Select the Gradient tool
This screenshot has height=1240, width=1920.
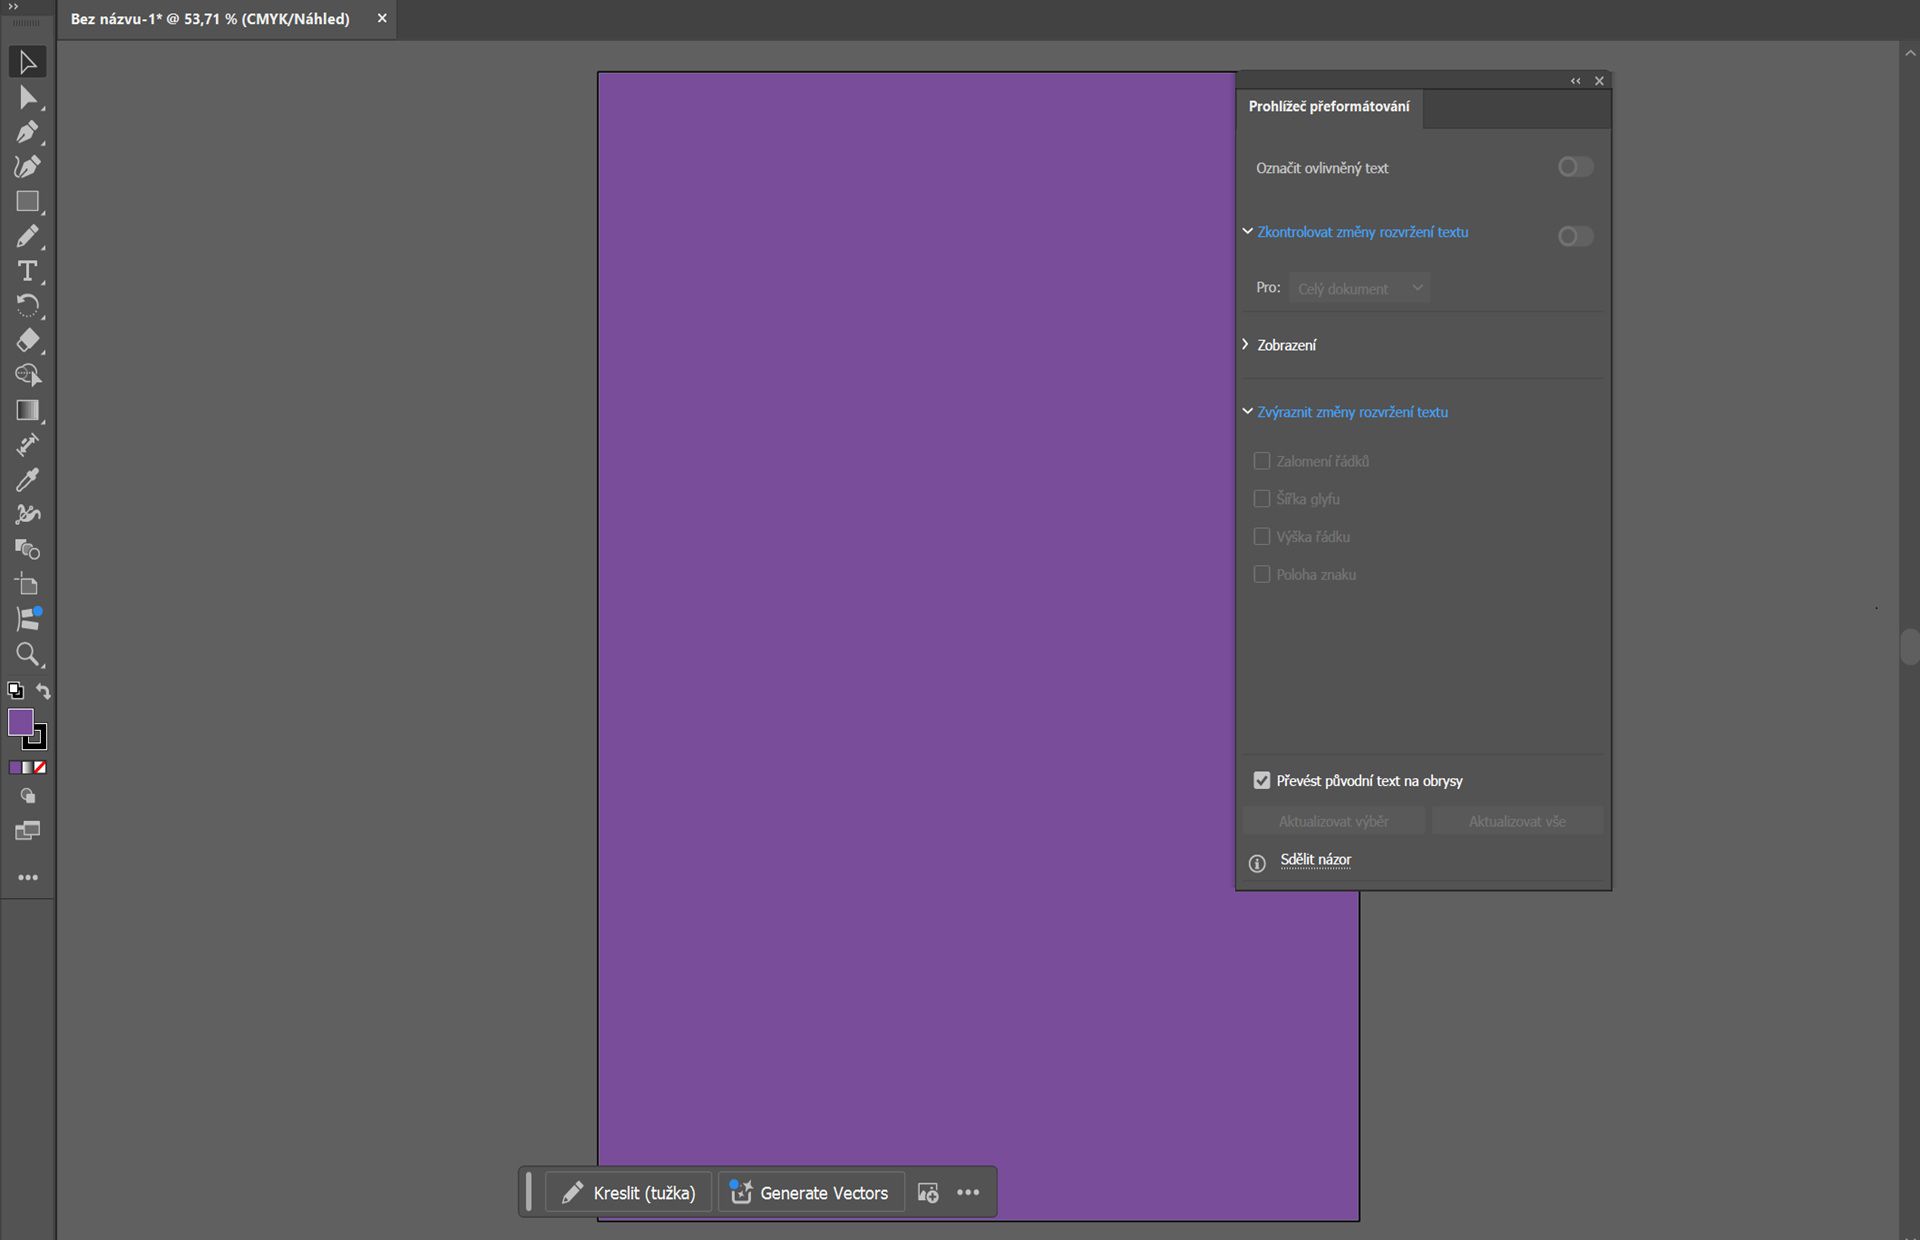(27, 410)
